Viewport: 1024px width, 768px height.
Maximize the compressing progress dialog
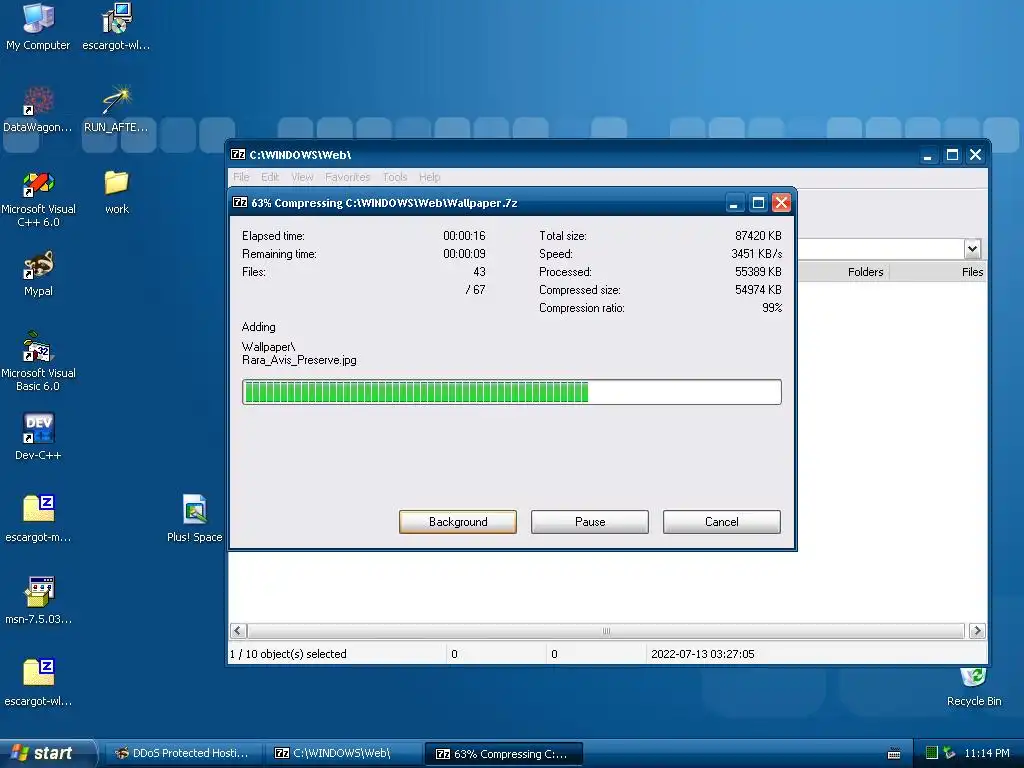[758, 203]
